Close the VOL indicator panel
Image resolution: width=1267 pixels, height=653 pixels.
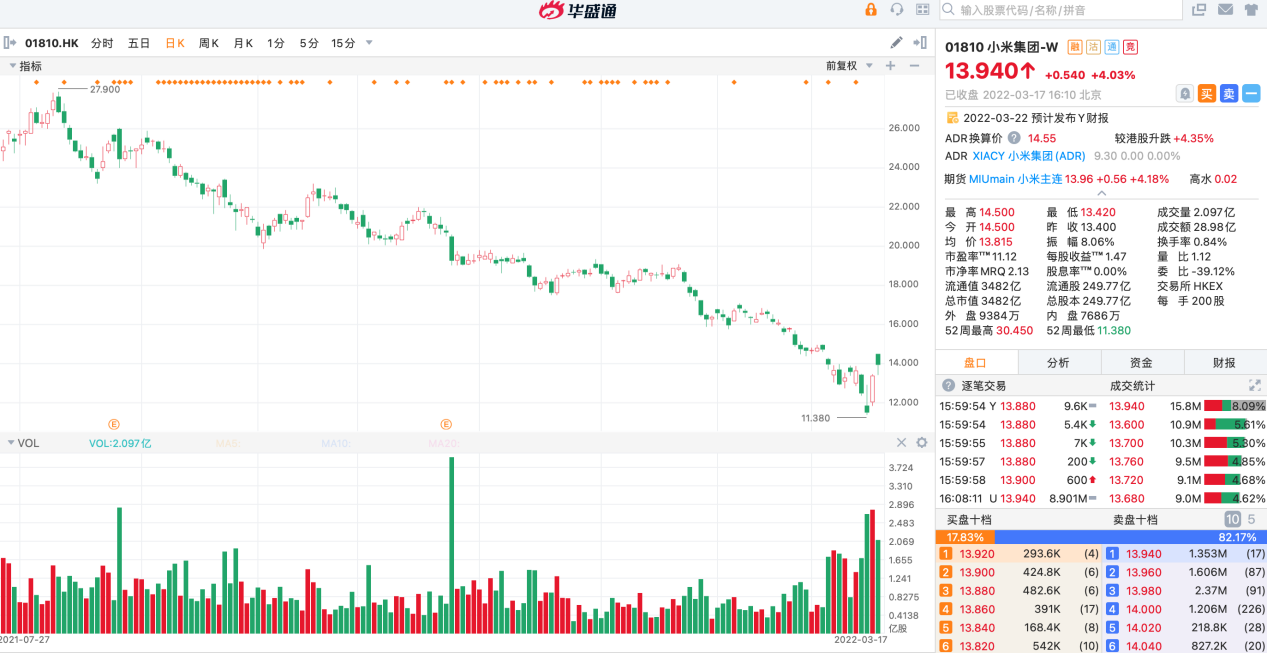tap(901, 442)
